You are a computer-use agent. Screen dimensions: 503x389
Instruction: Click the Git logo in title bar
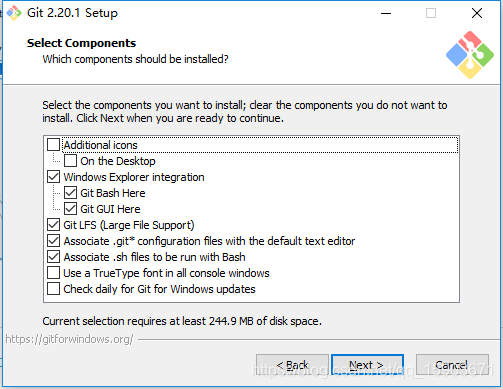point(14,13)
